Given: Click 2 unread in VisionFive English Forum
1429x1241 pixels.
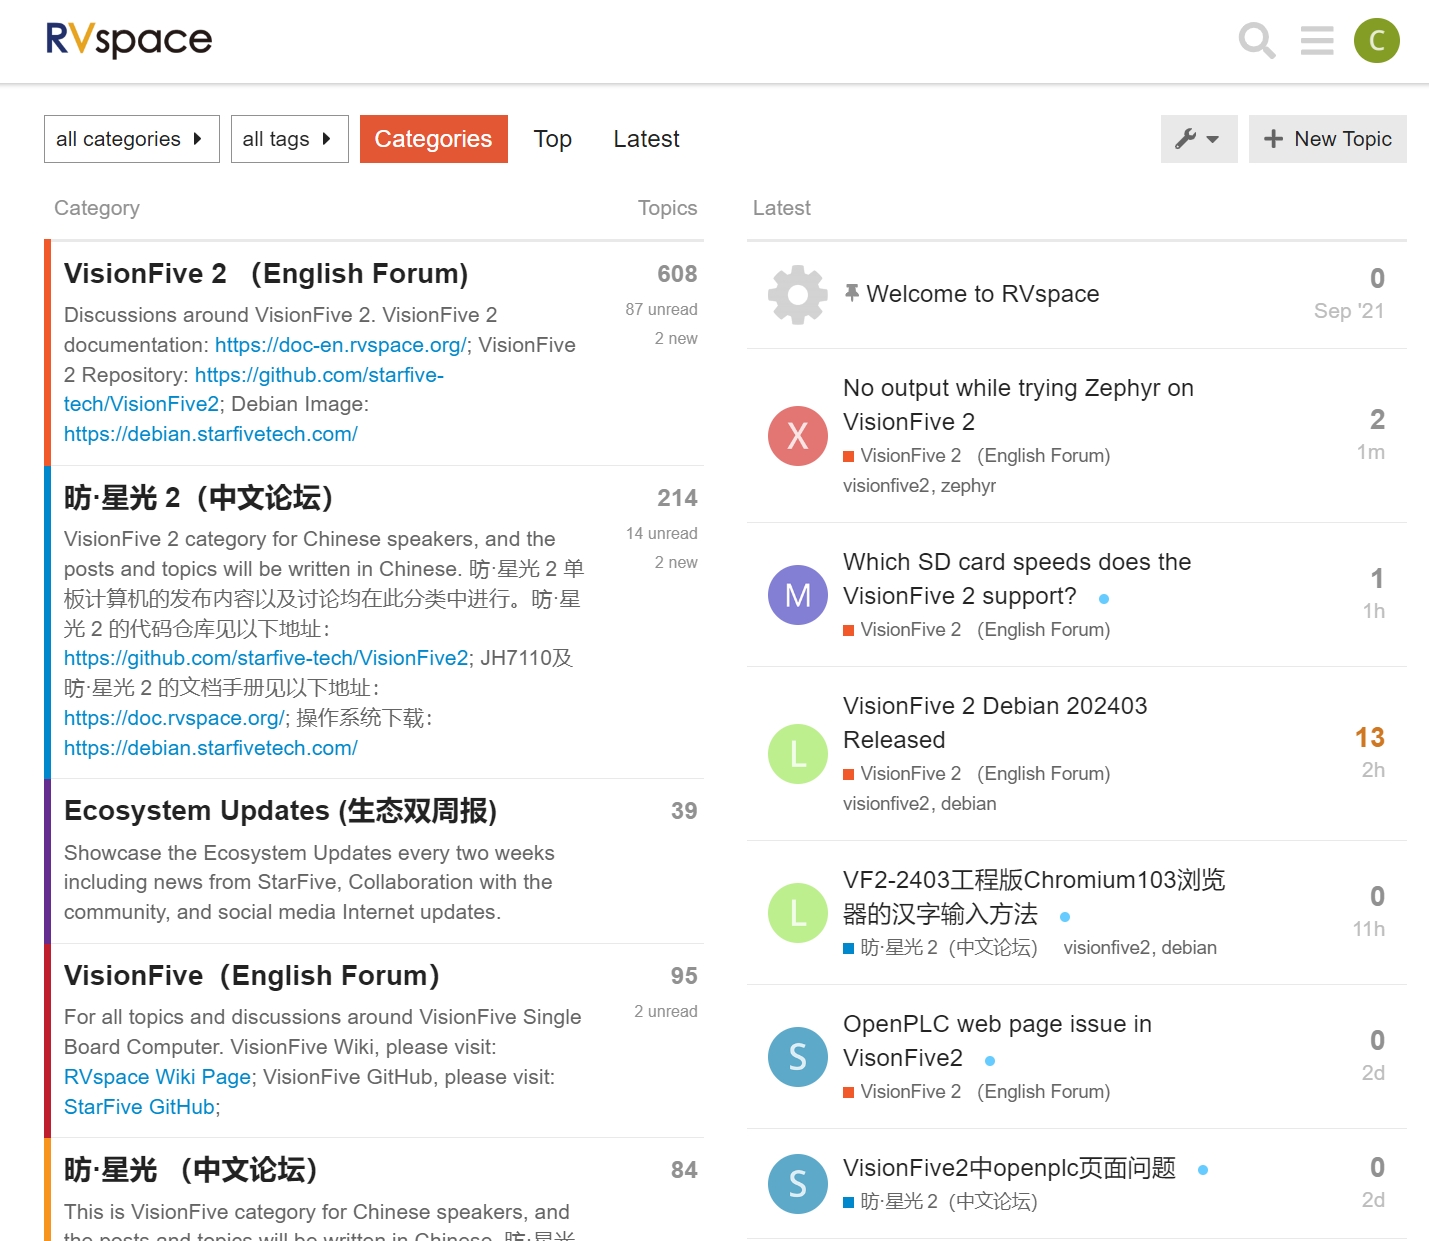Looking at the screenshot, I should (x=666, y=1012).
